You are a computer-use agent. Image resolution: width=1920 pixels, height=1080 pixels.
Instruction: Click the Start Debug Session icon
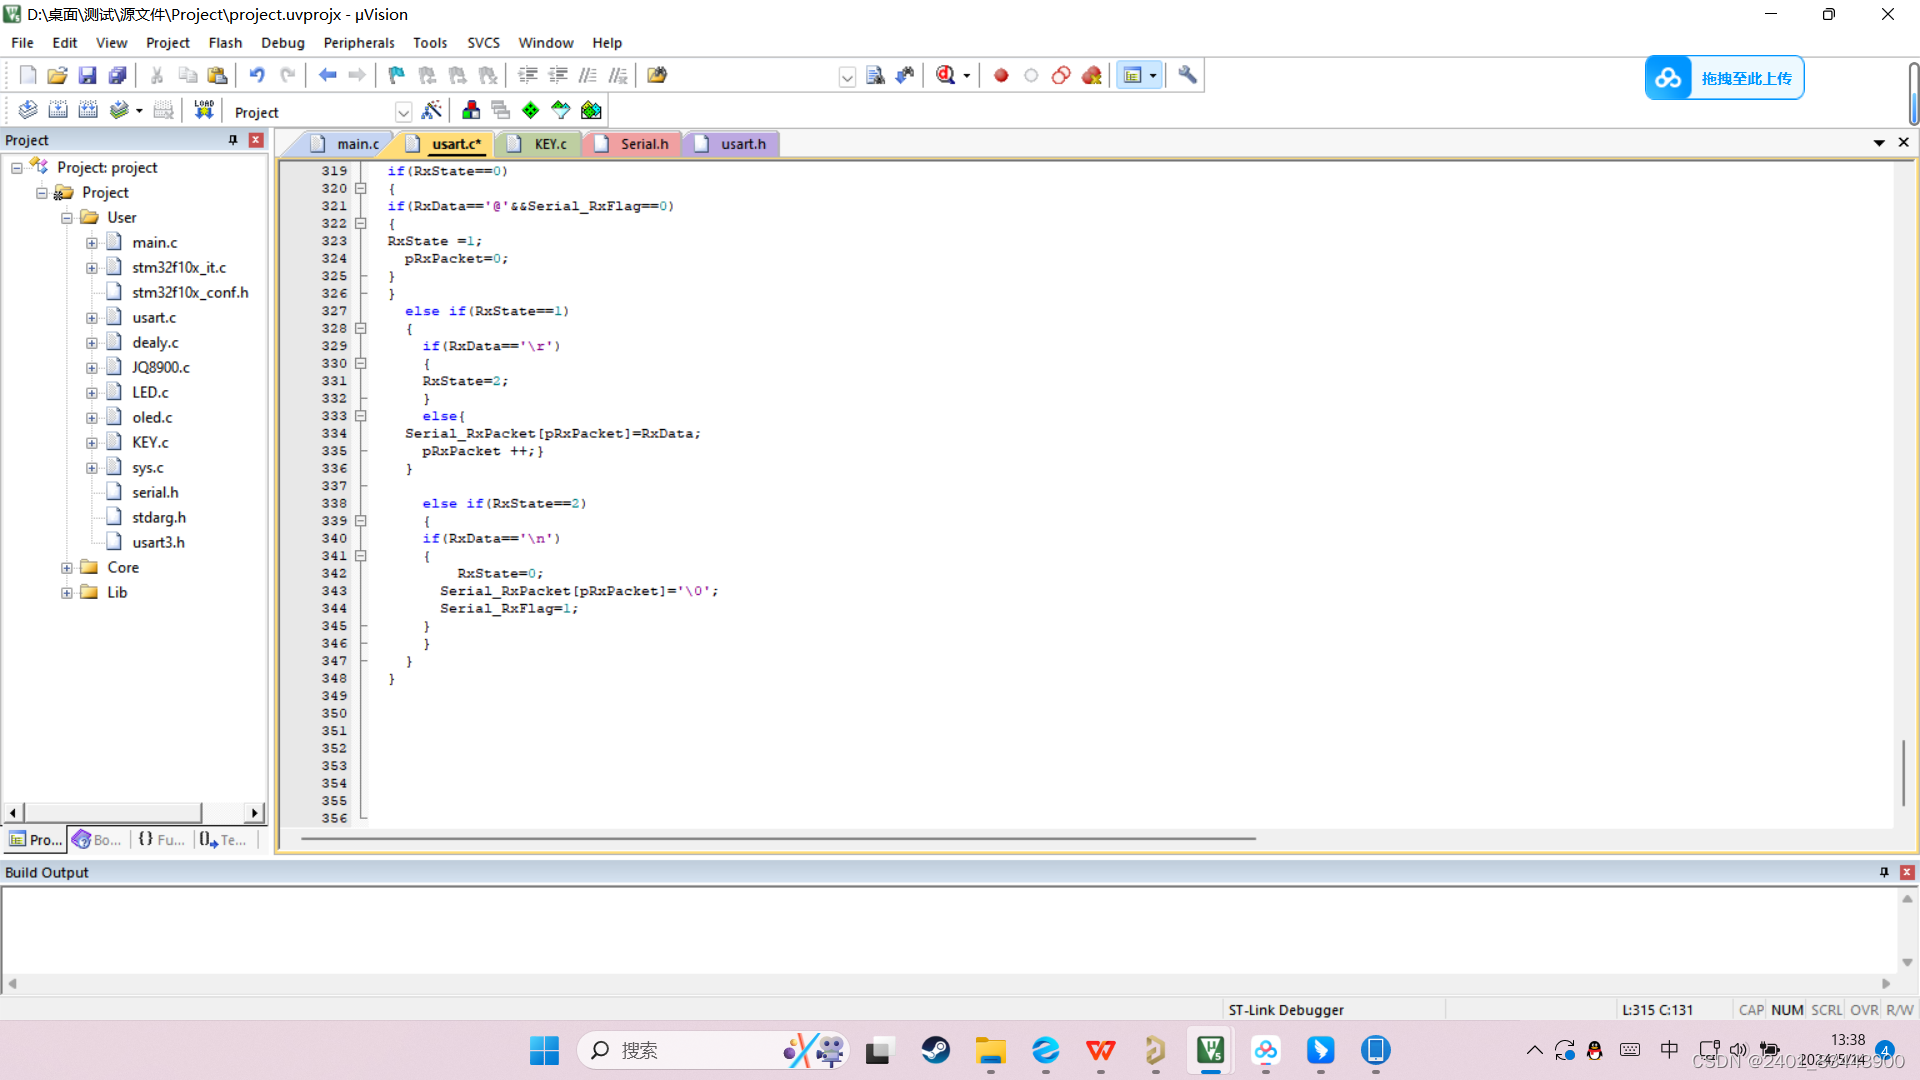[x=946, y=75]
